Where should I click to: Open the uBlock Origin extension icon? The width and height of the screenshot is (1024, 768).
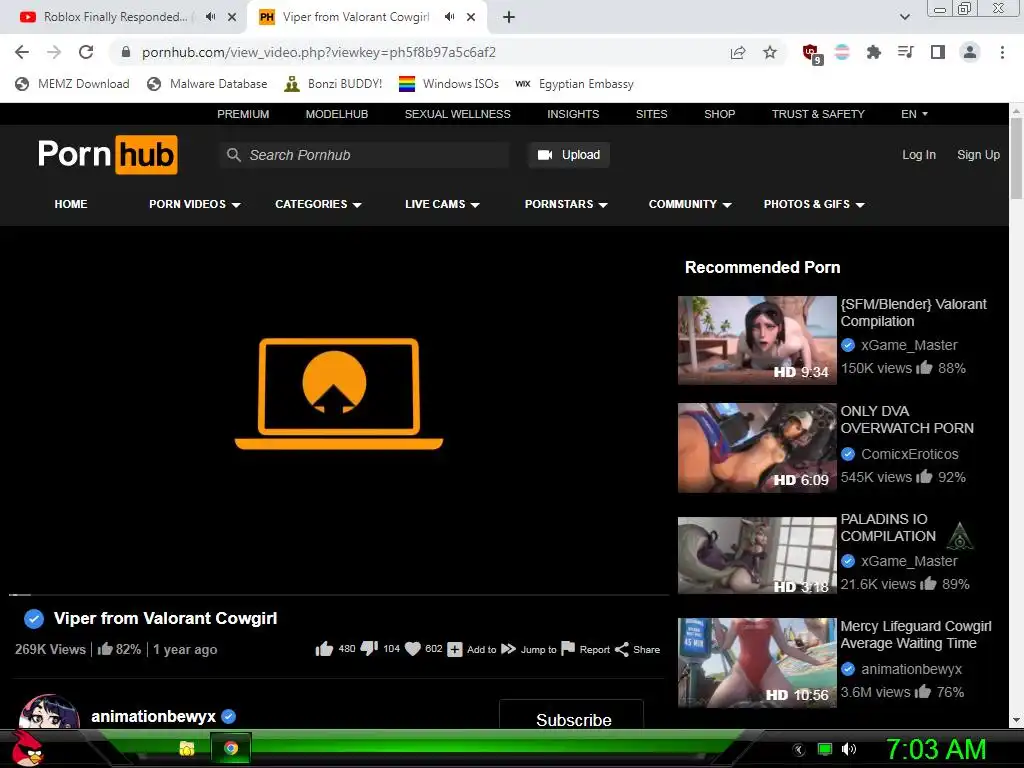(x=811, y=54)
